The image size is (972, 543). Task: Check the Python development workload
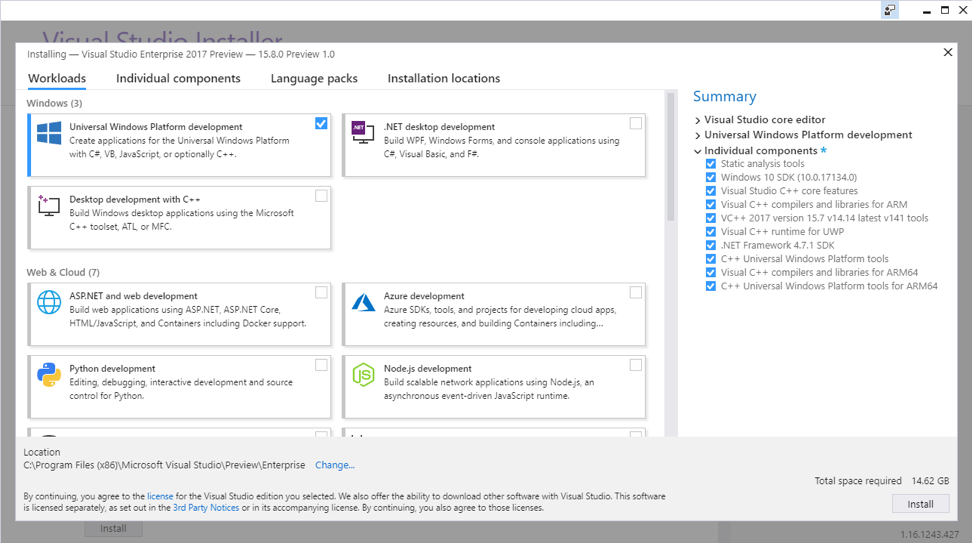pos(321,365)
